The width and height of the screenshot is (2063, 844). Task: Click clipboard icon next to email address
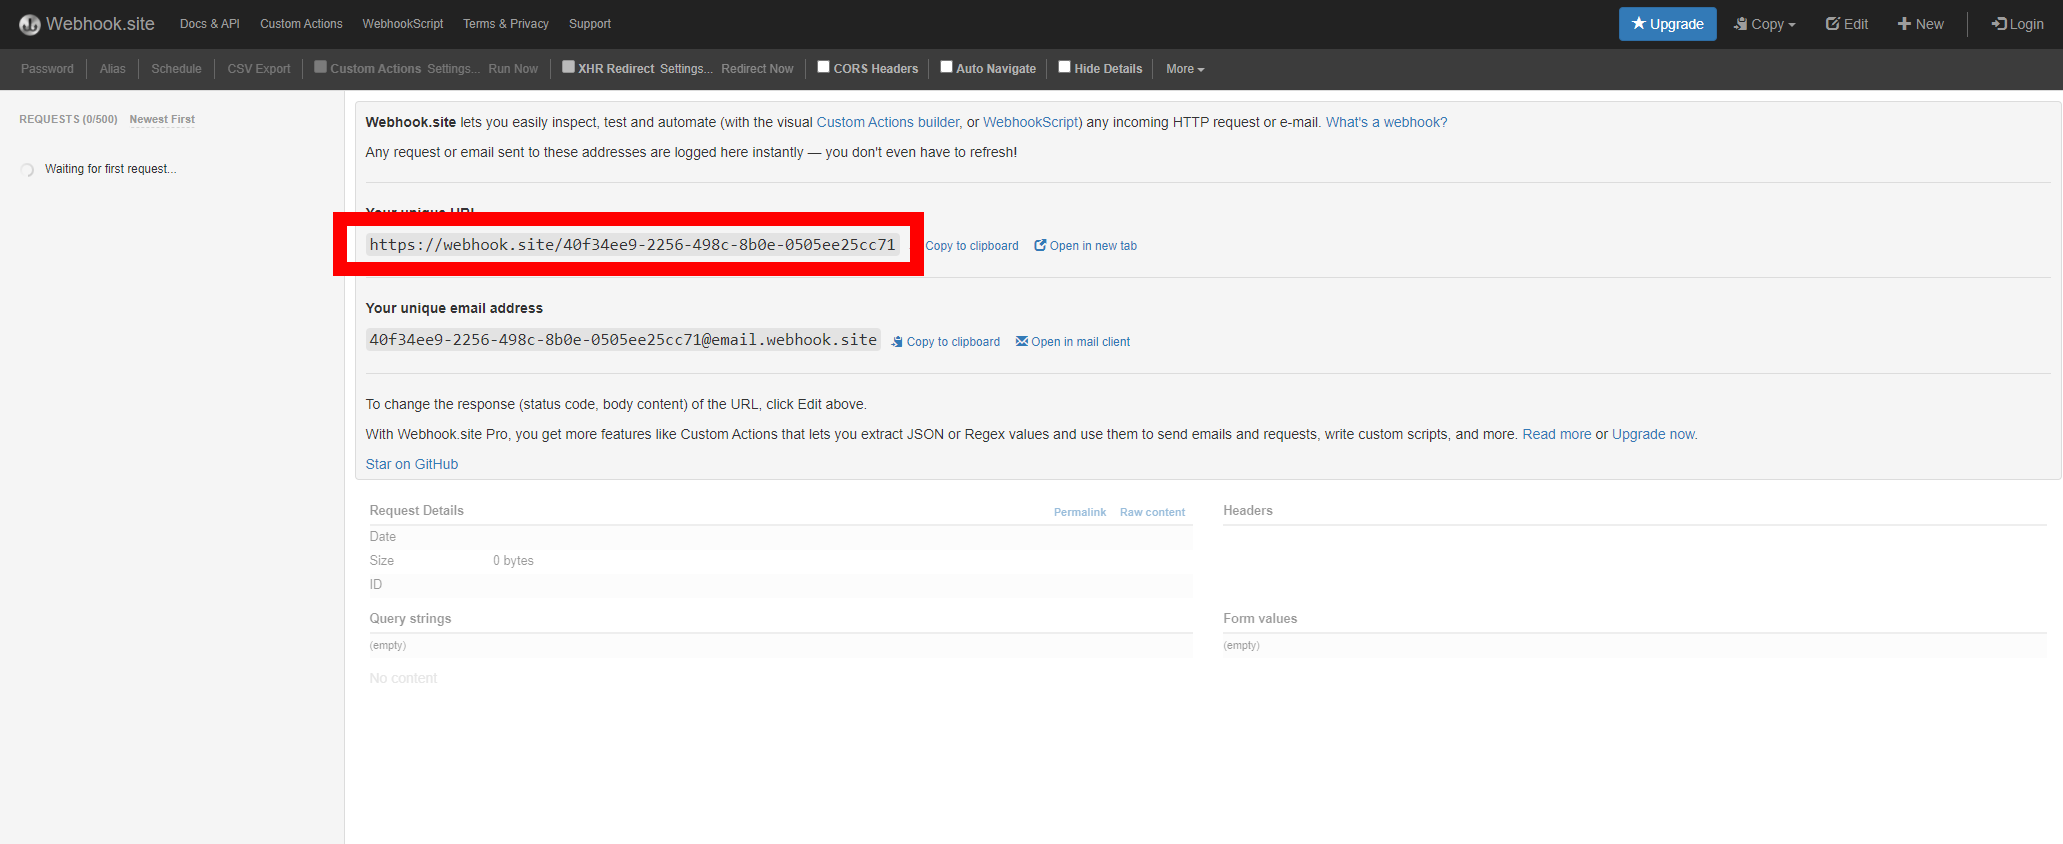click(897, 342)
